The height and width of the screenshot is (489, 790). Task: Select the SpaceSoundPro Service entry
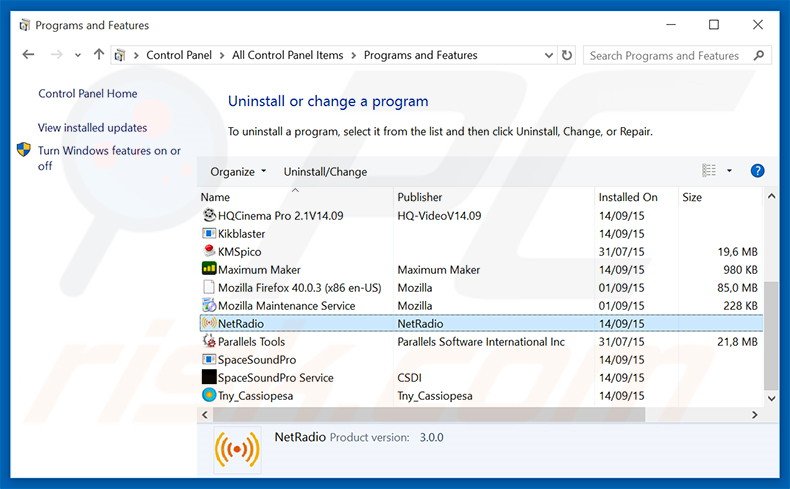[x=276, y=378]
